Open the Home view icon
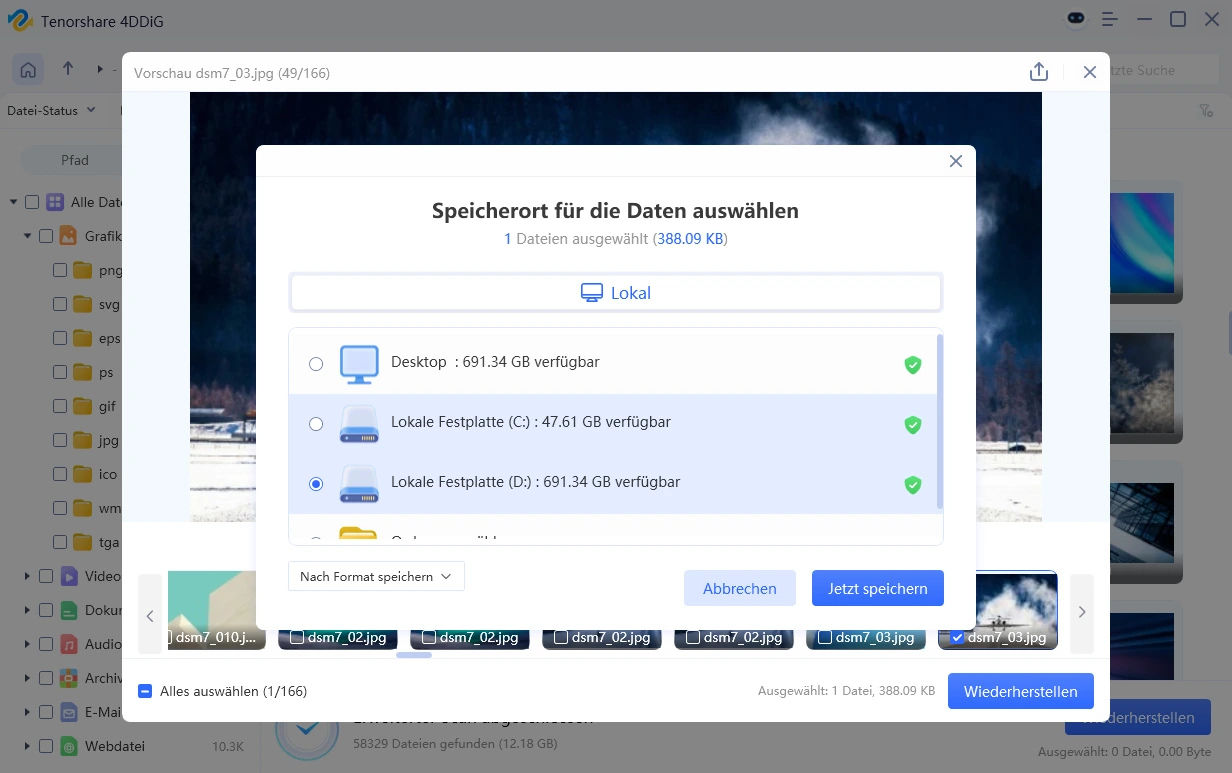Screen dimensions: 1232x773 tap(27, 69)
